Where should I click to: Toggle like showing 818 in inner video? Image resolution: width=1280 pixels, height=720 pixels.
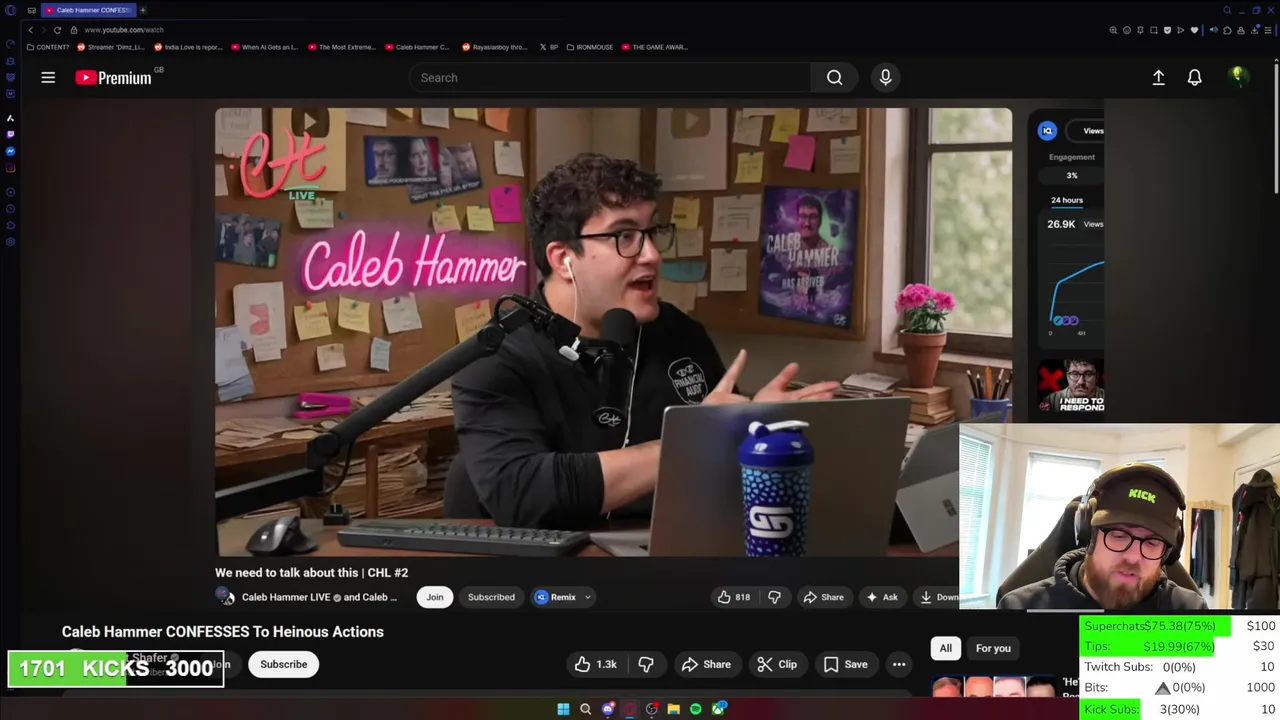click(x=733, y=597)
